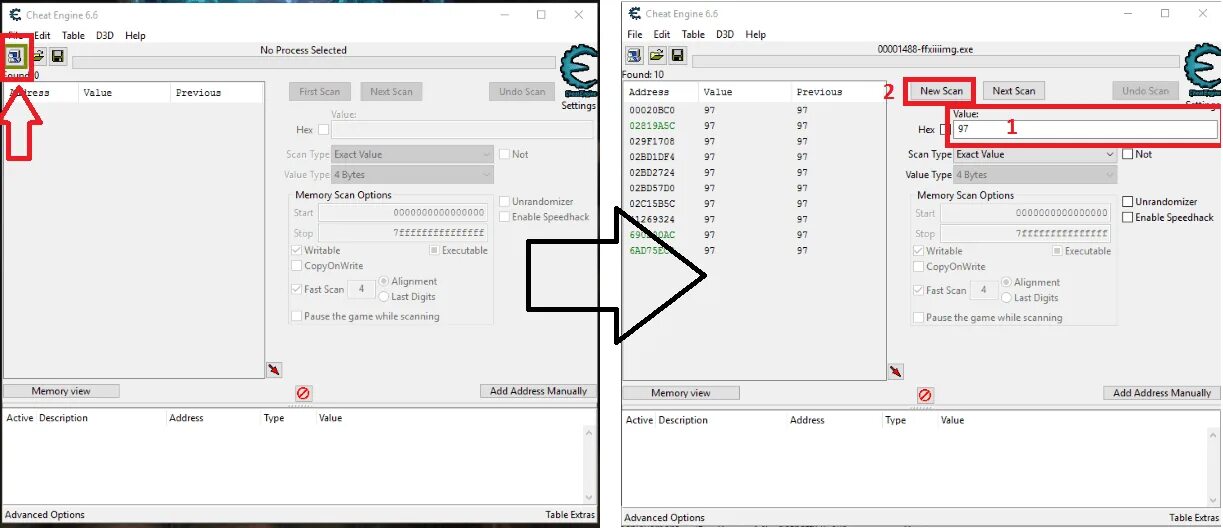Viewport: 1223px width, 528px height.
Task: Open File menu in right window
Action: [x=635, y=34]
